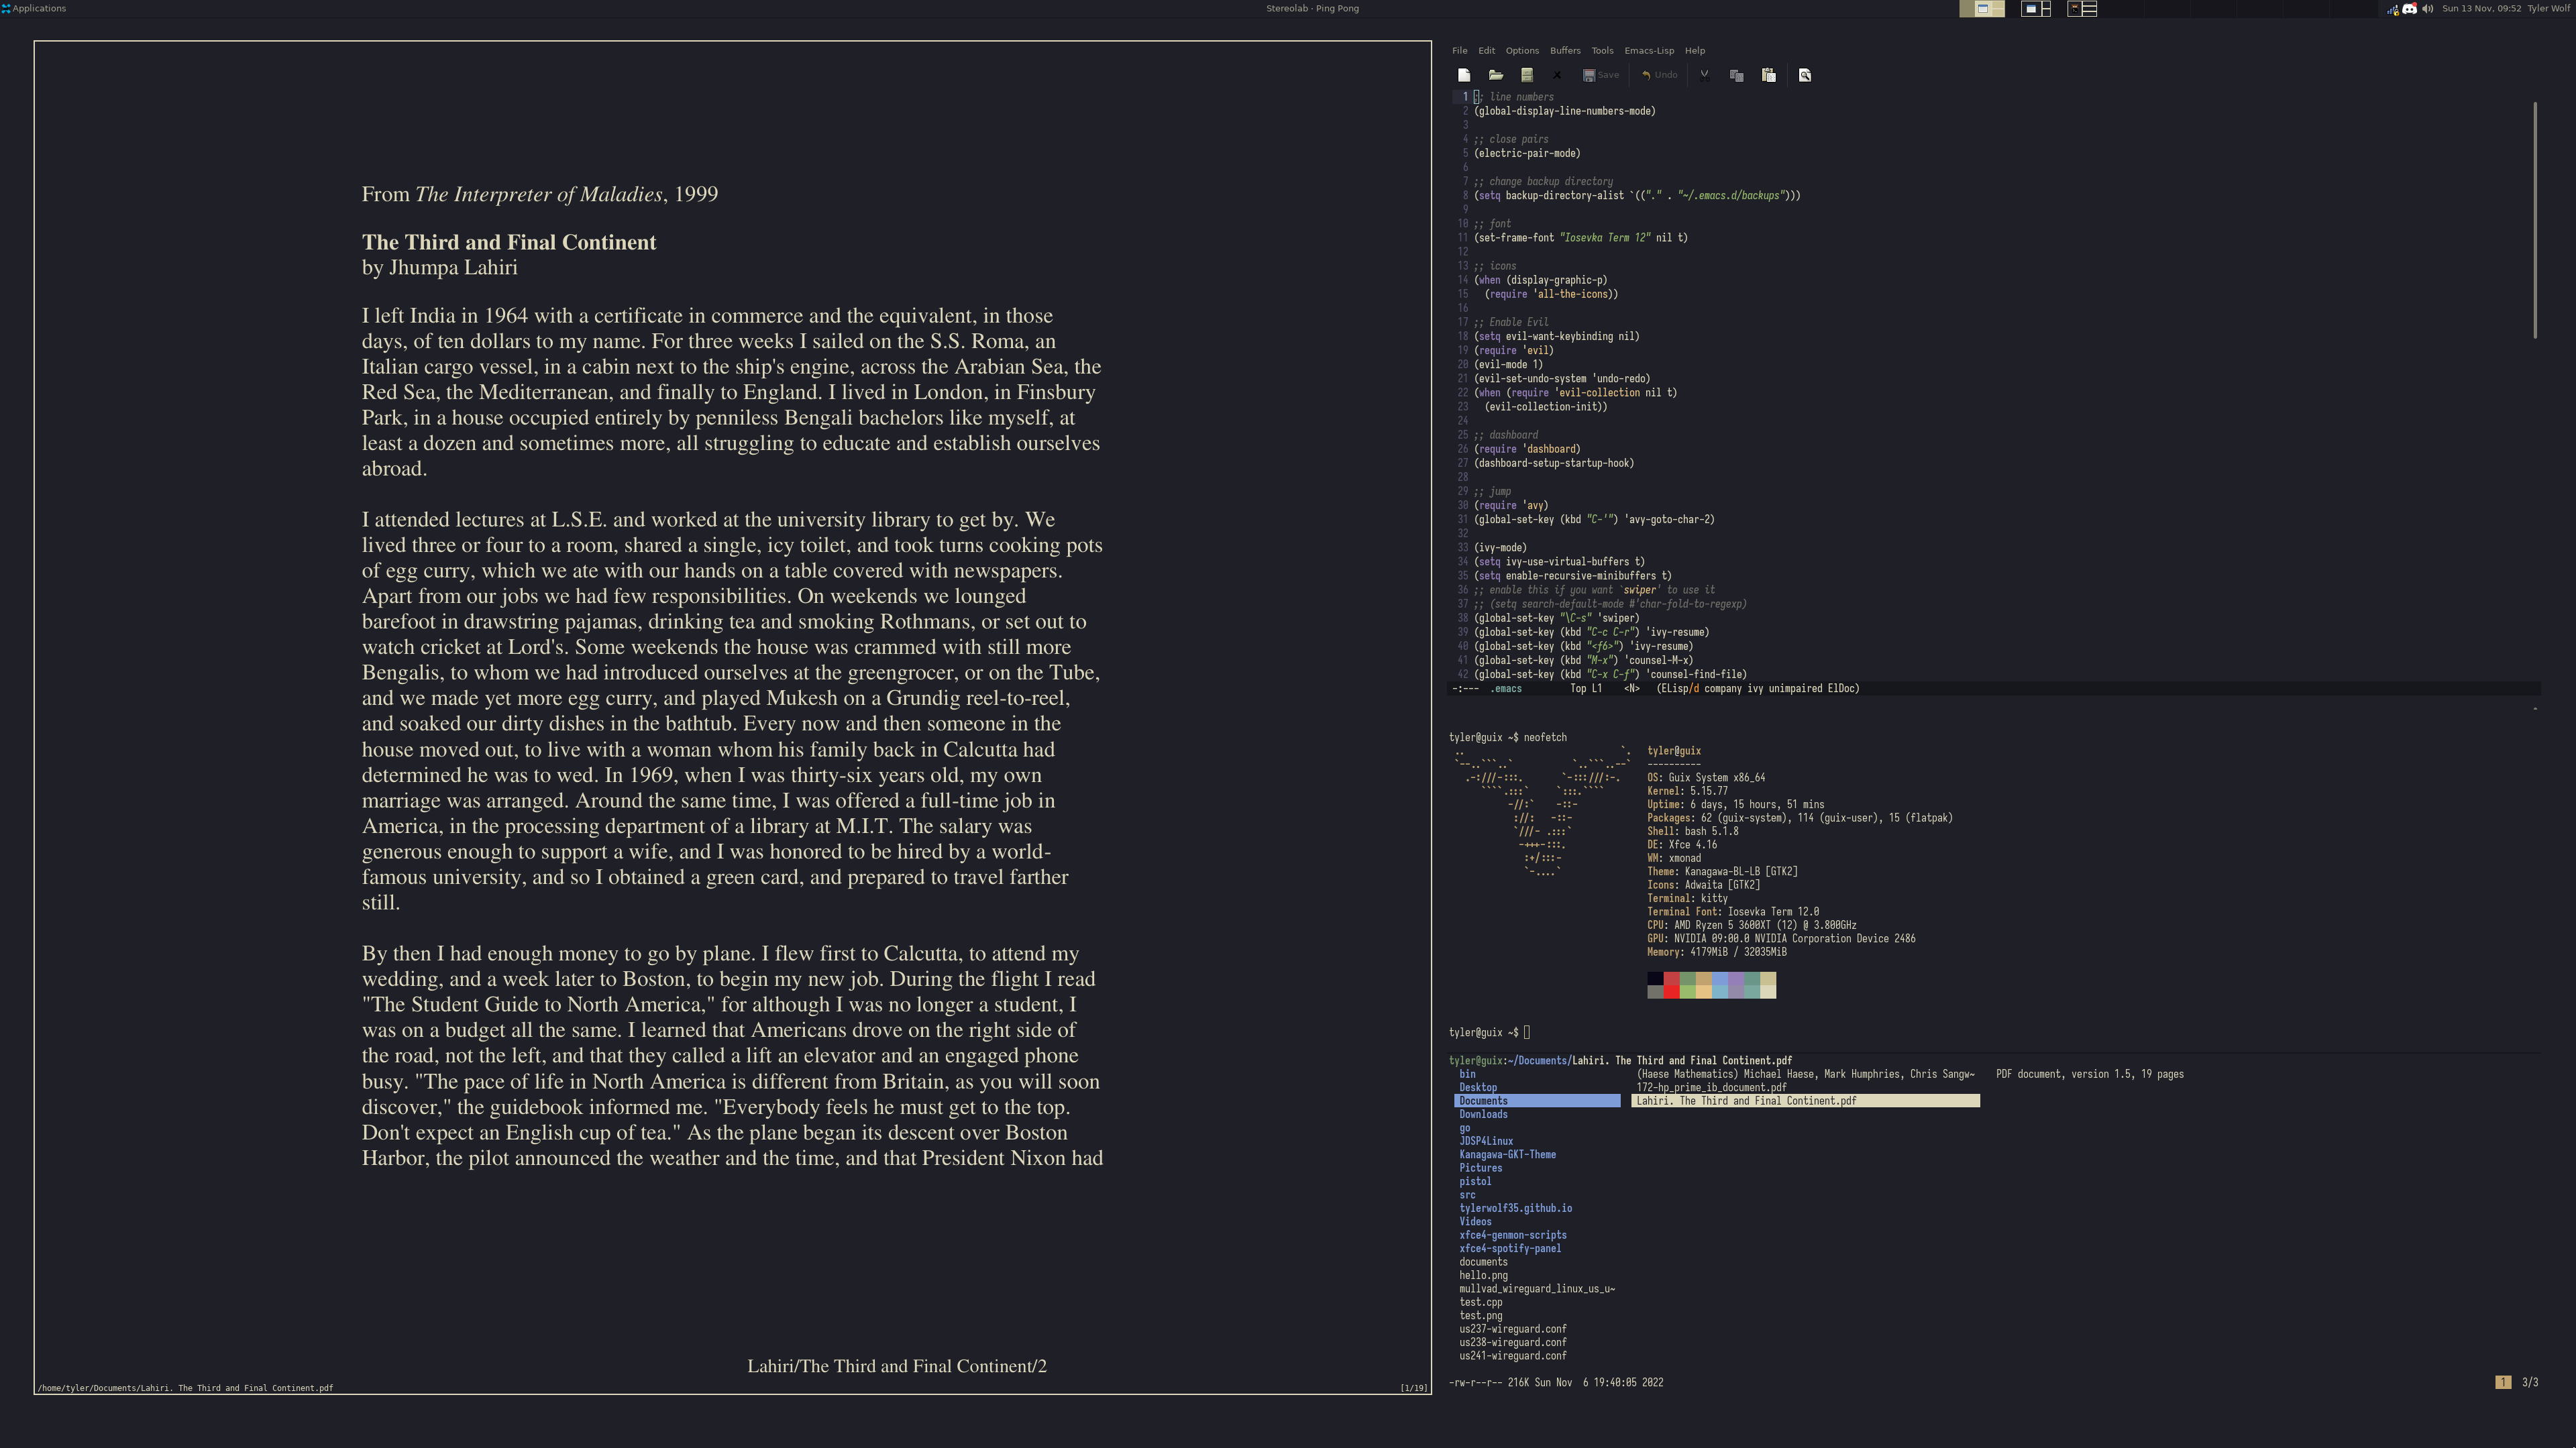Select the us241-wireguard.conf file
This screenshot has height=1448, width=2576.
pyautogui.click(x=1512, y=1356)
